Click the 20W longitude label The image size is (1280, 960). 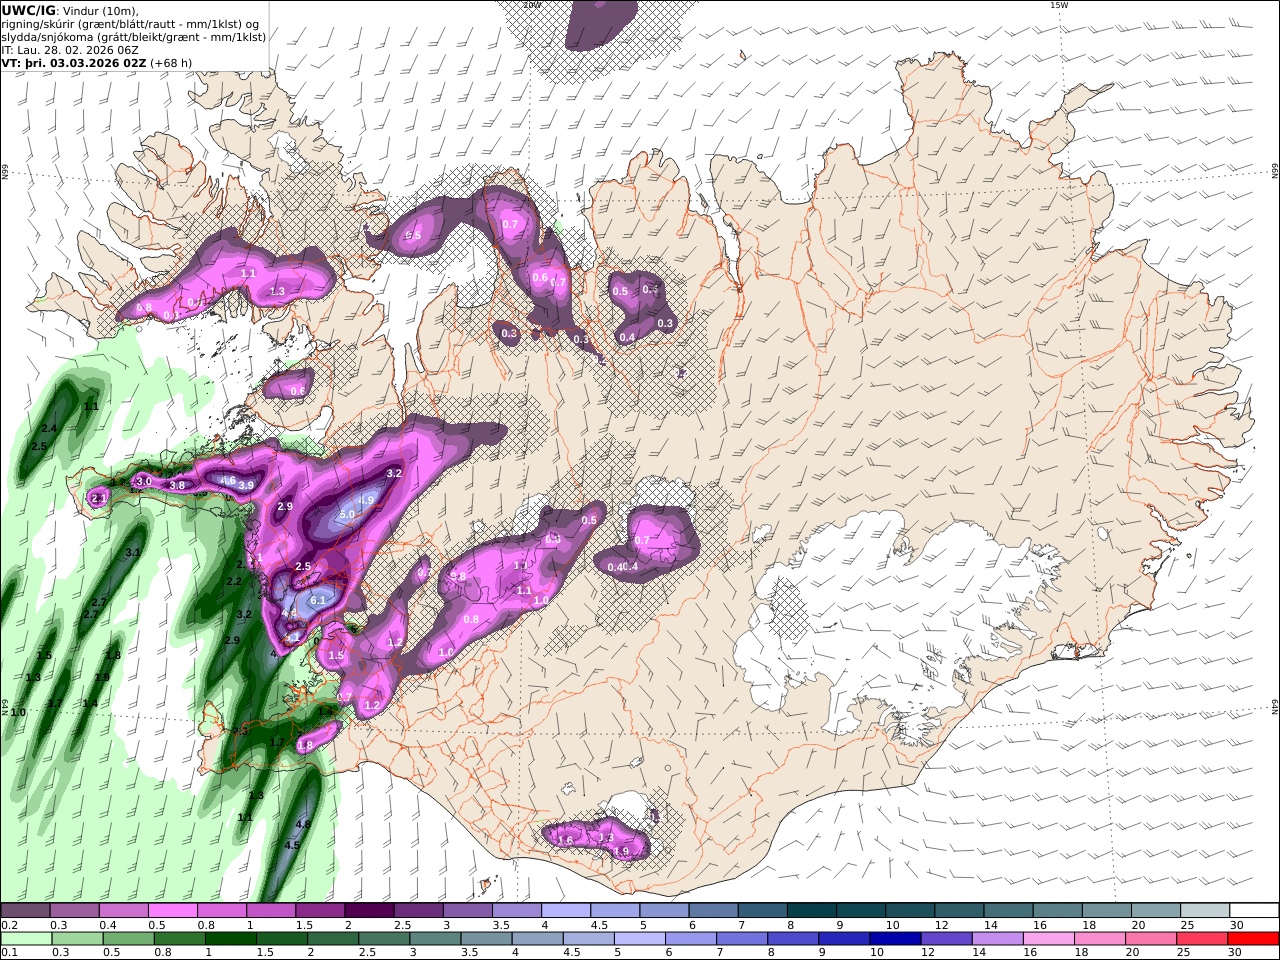(532, 5)
